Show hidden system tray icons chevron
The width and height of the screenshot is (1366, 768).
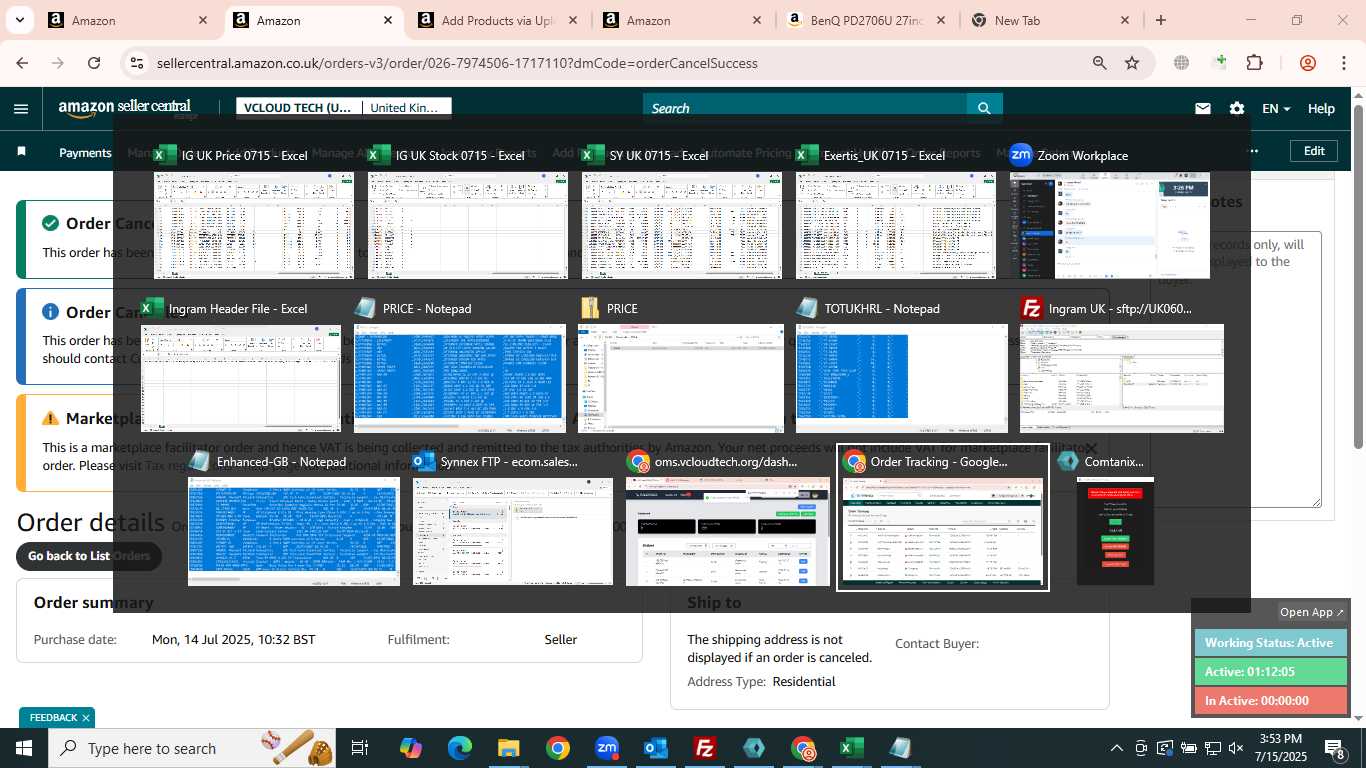click(x=1116, y=748)
